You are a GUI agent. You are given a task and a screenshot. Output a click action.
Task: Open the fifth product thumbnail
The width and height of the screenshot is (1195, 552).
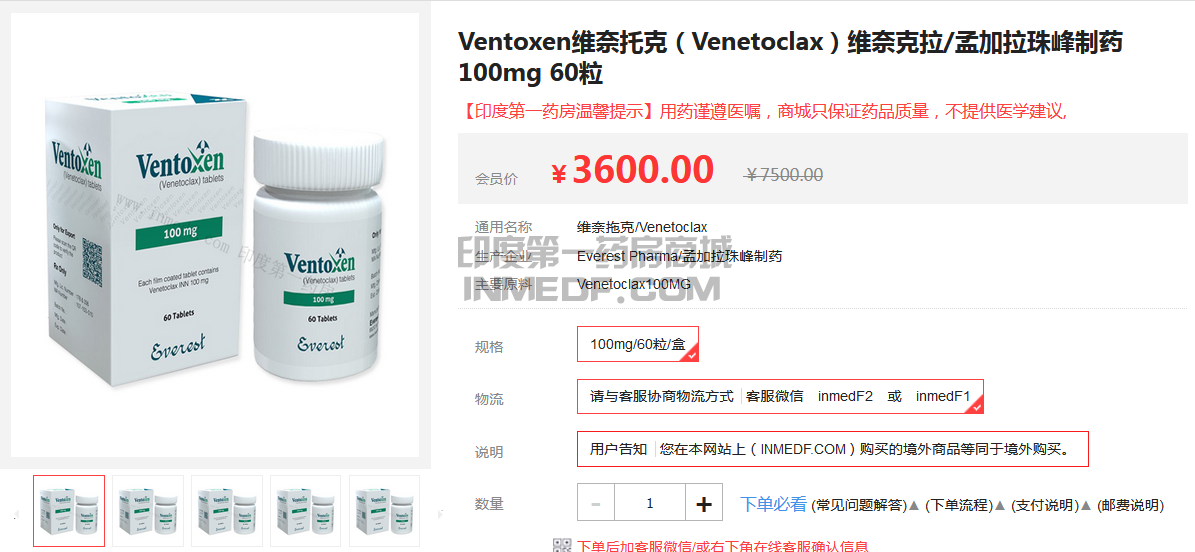(384, 511)
